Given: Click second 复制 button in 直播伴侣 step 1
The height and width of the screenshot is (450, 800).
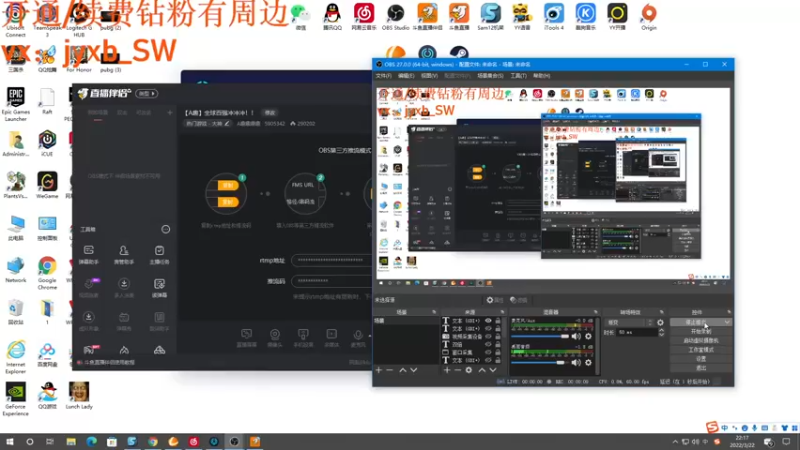Looking at the screenshot, I should click(x=228, y=202).
